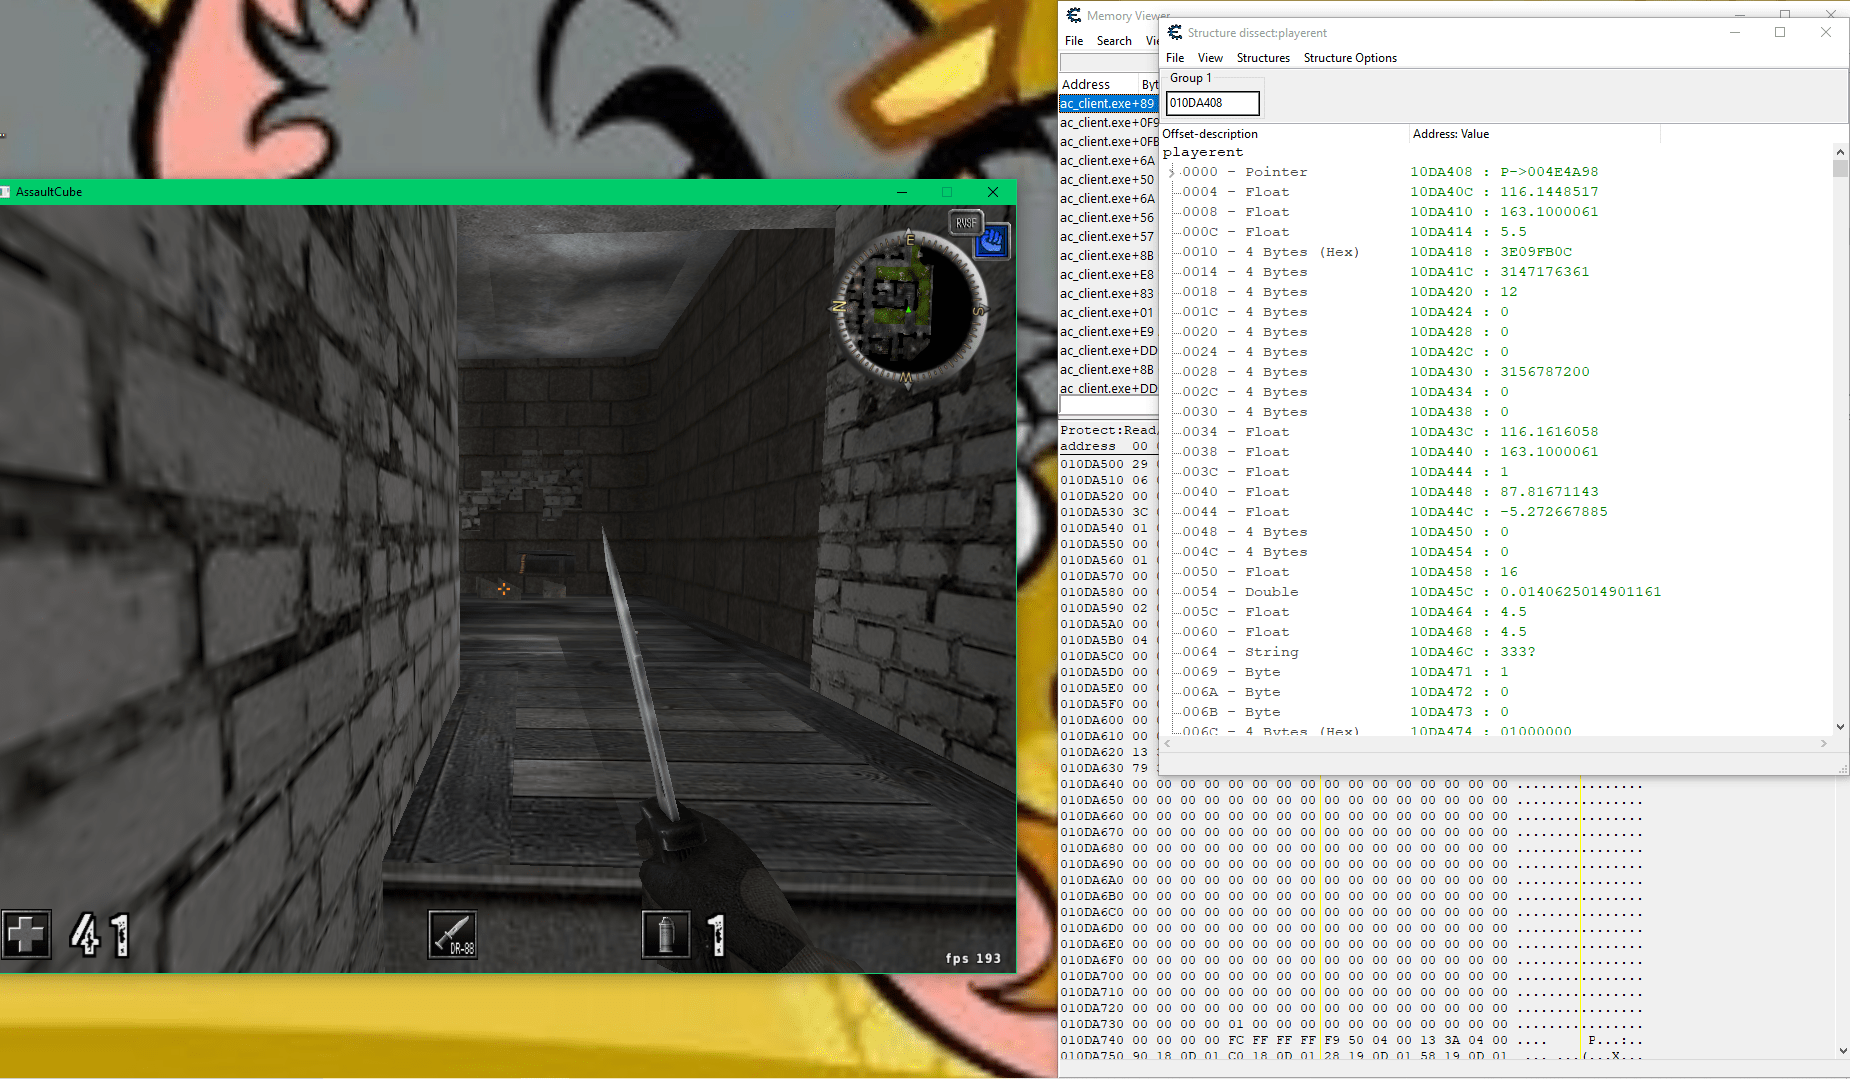
Task: Open the Structure Options menu
Action: [x=1350, y=58]
